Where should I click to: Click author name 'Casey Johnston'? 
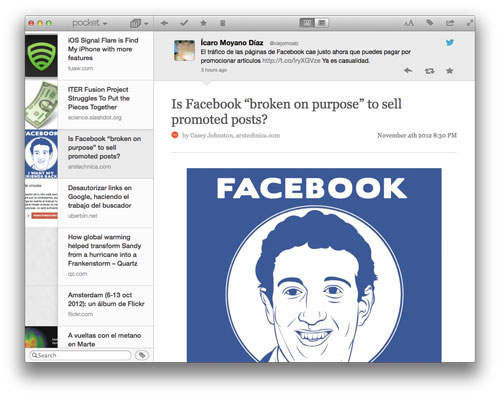211,135
